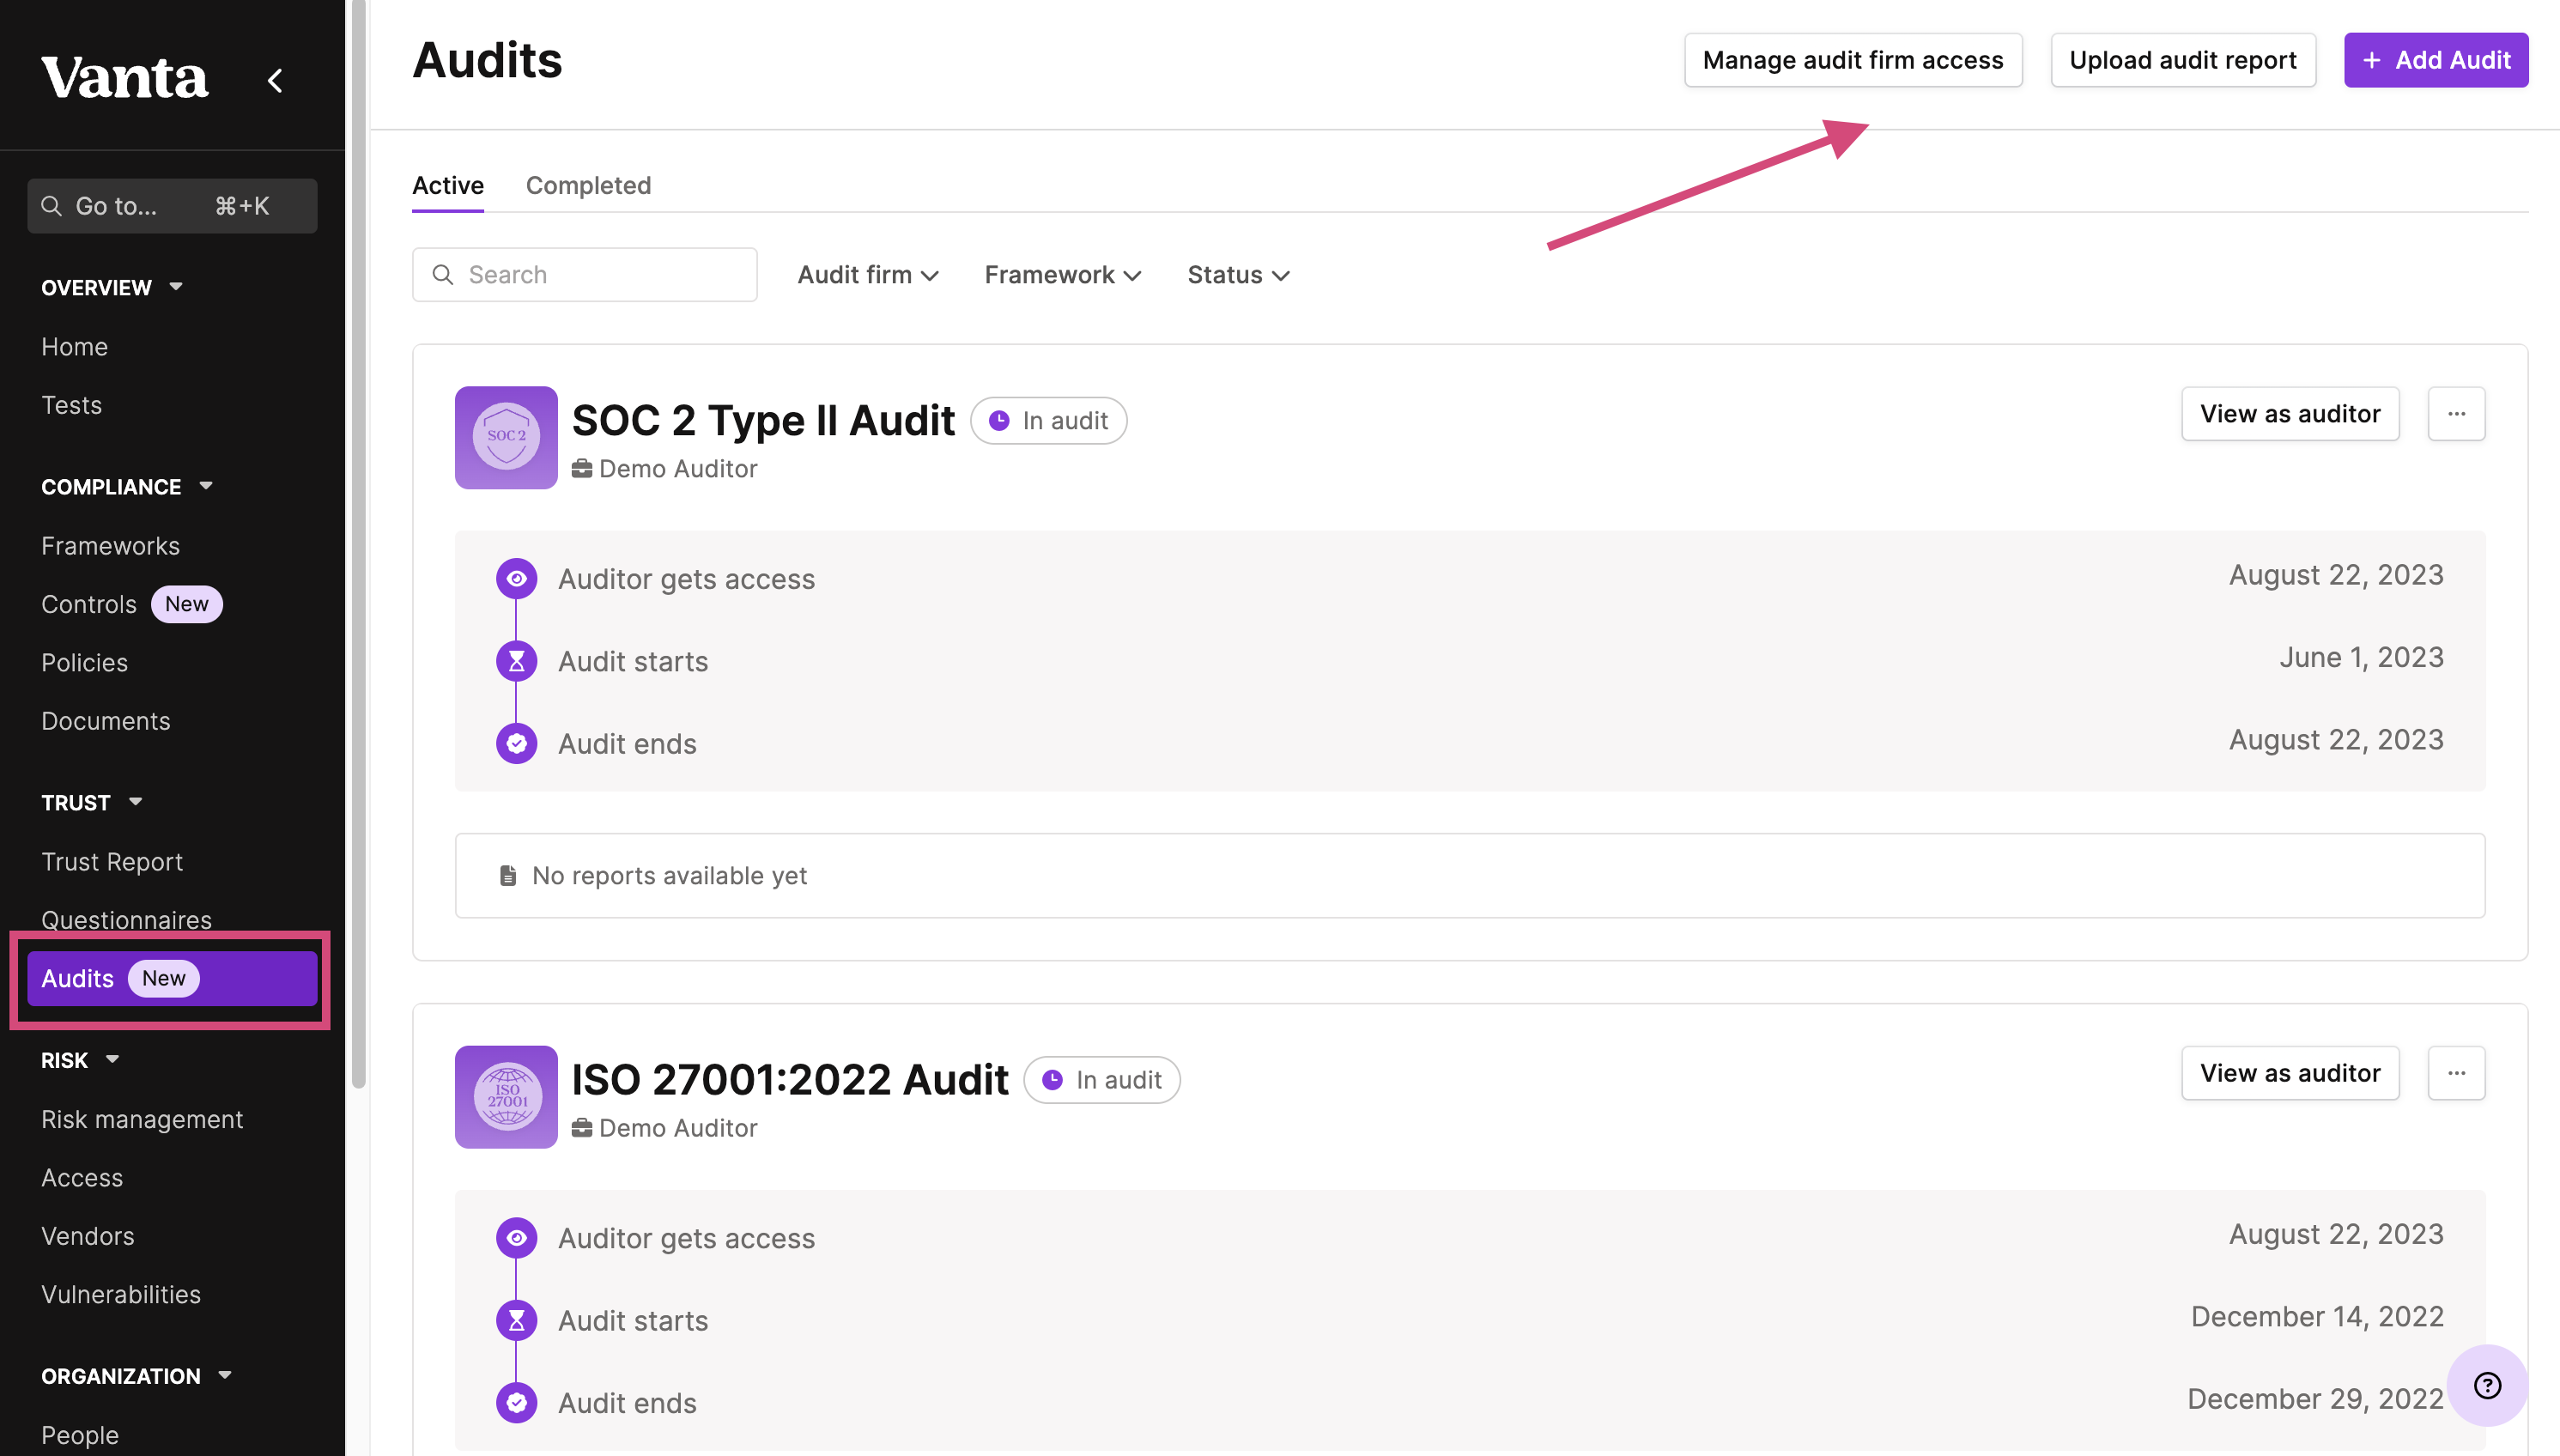Image resolution: width=2560 pixels, height=1456 pixels.
Task: Click the SOC 2 'Audit starts' date June 1, 2023
Action: click(2361, 657)
